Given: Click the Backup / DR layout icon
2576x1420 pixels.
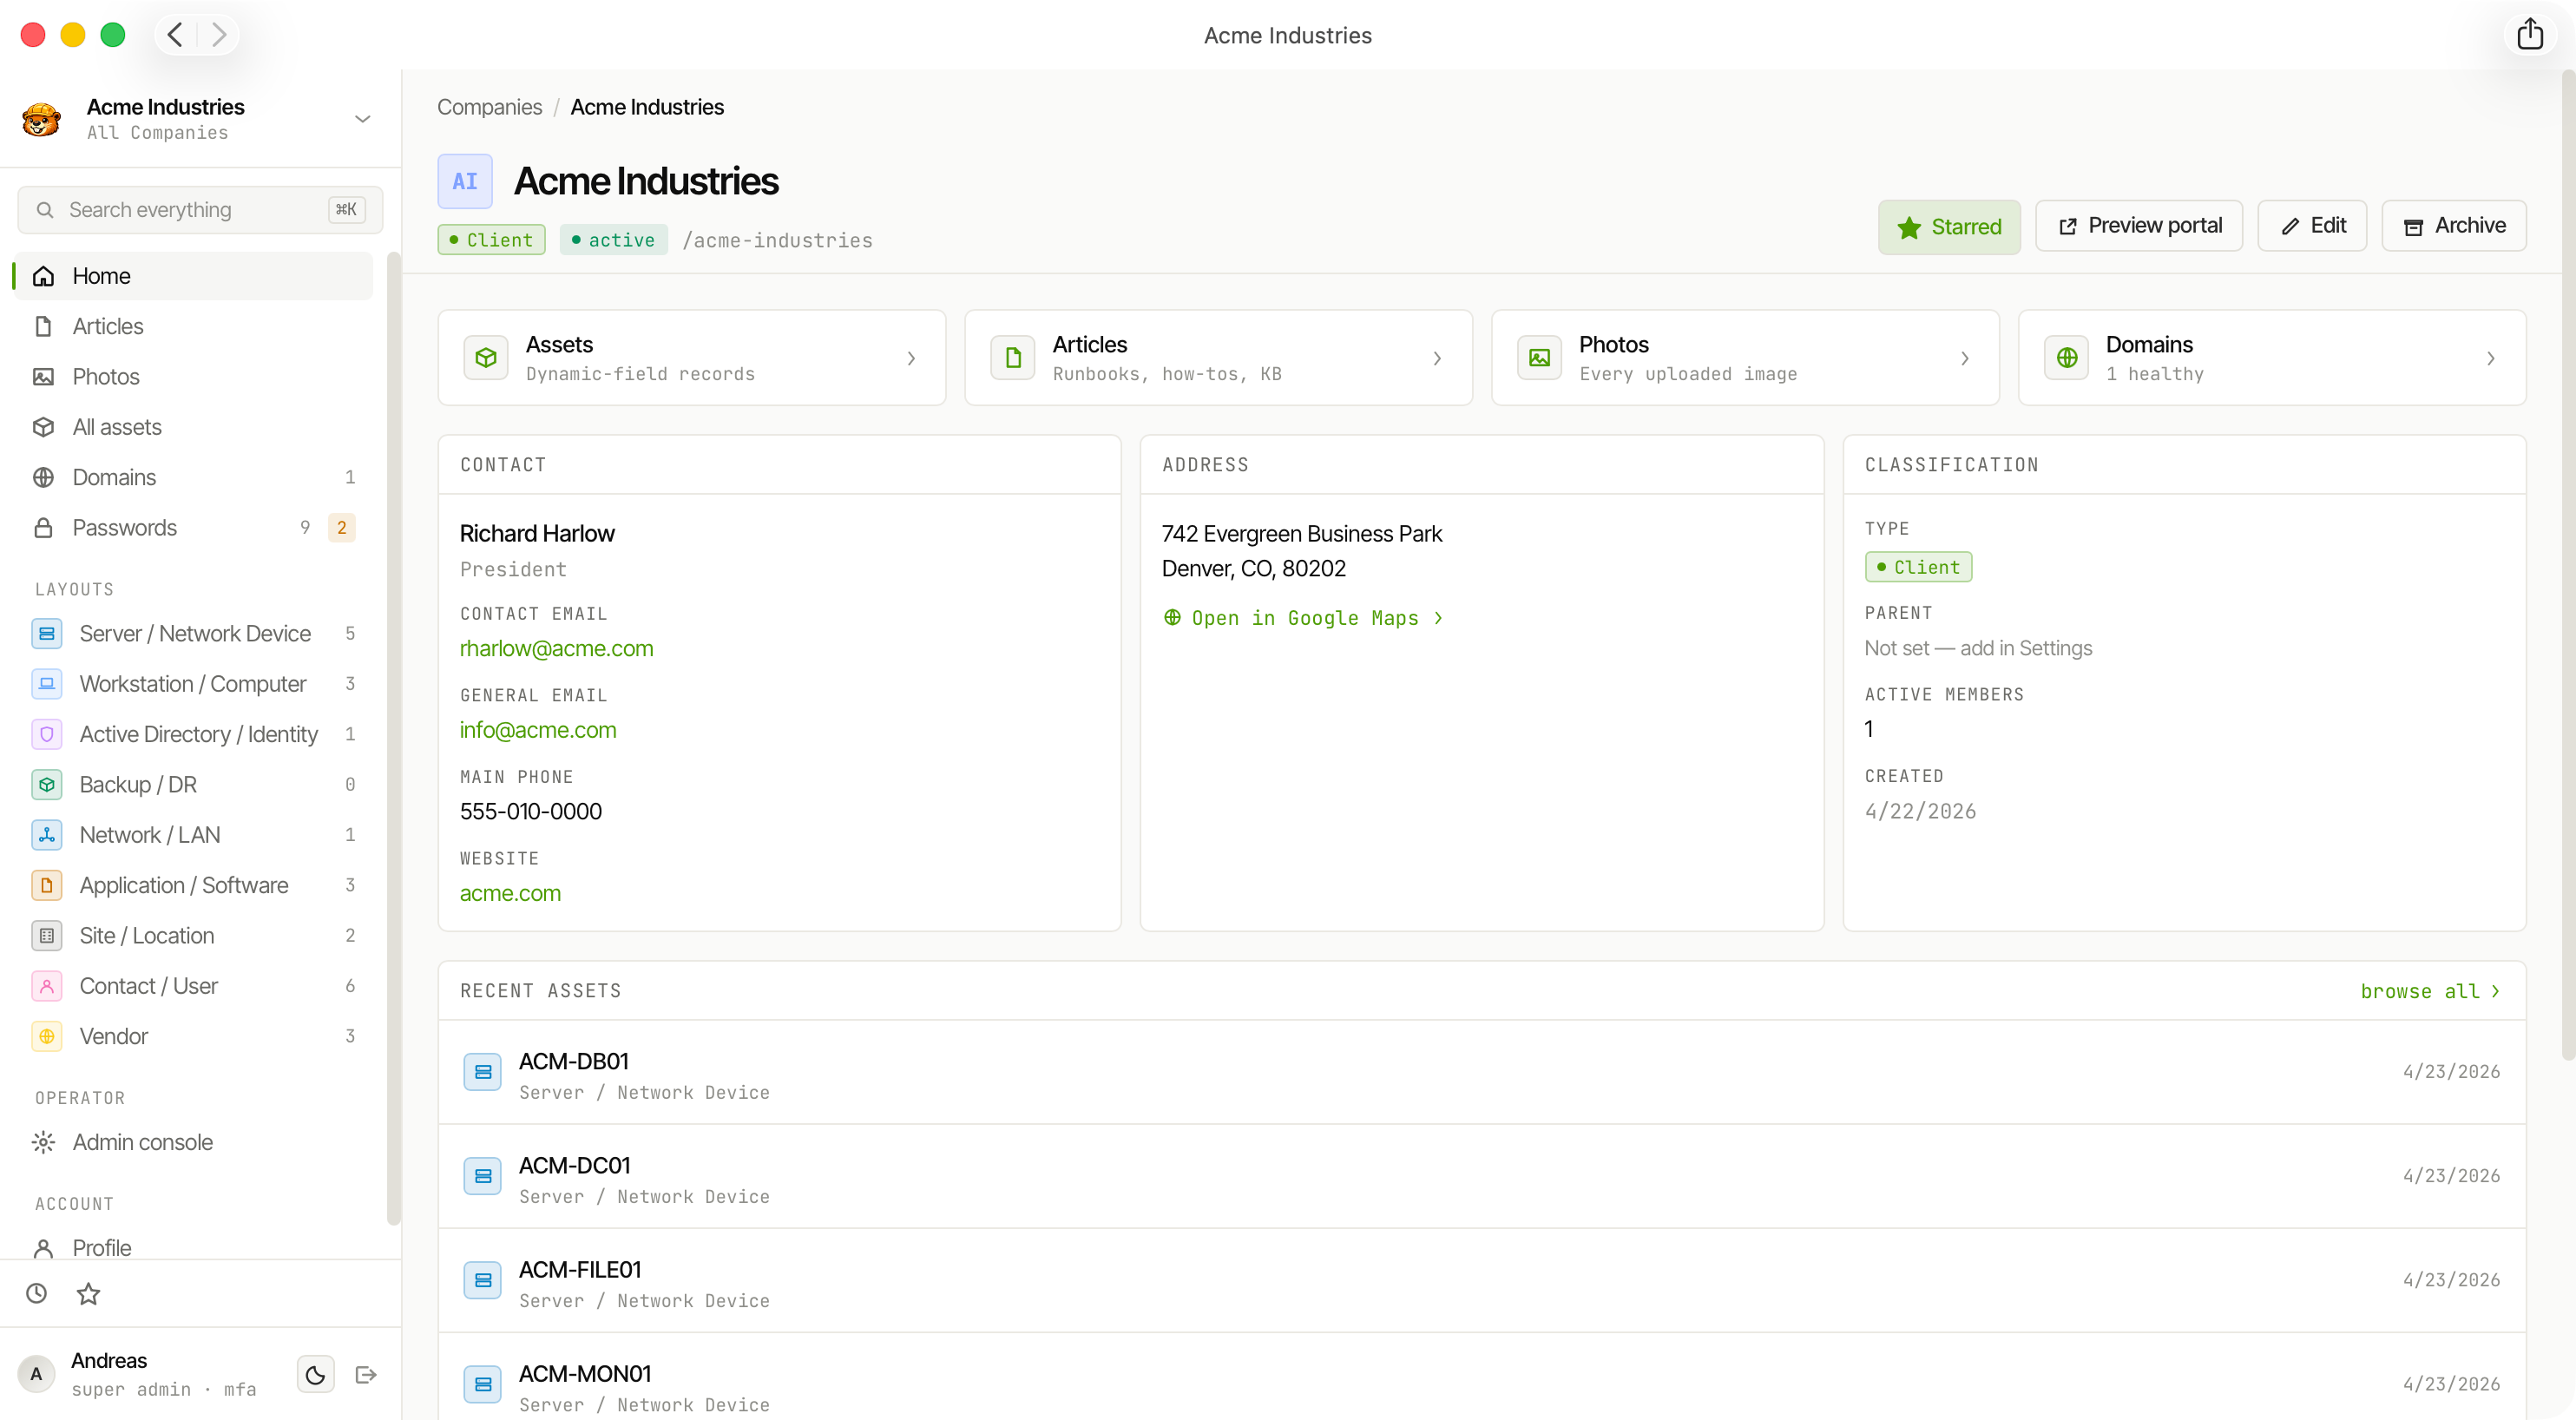Looking at the screenshot, I should [x=47, y=784].
